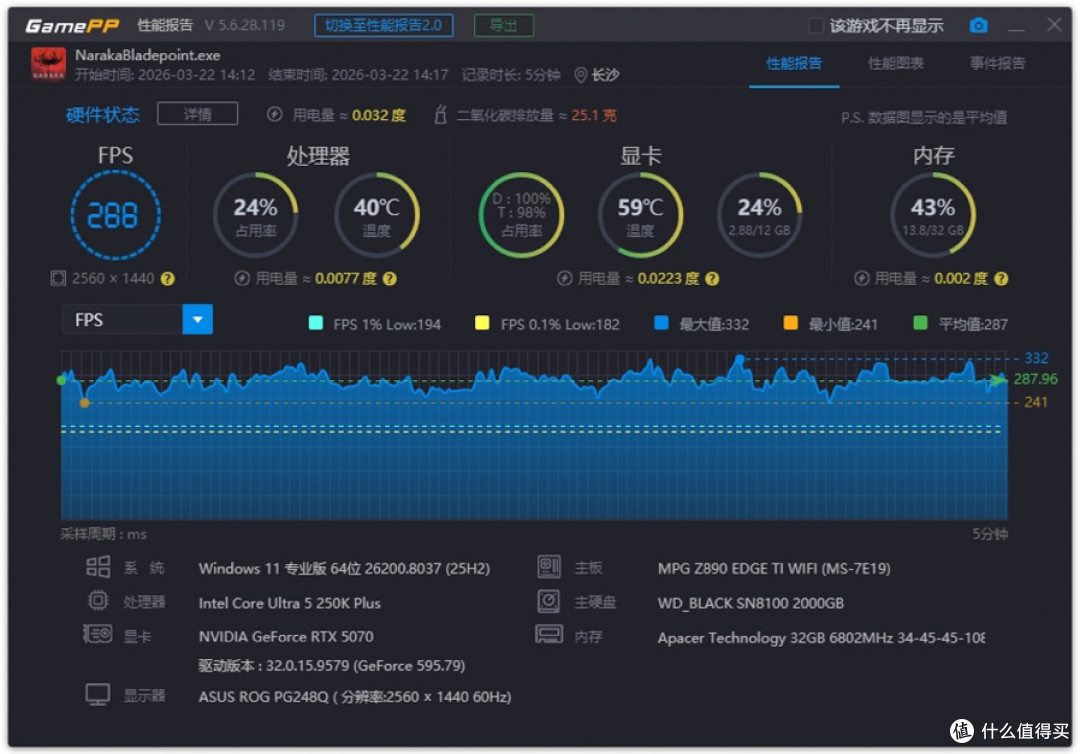Open help icon beside CPU power 0.0077 度

coord(389,278)
